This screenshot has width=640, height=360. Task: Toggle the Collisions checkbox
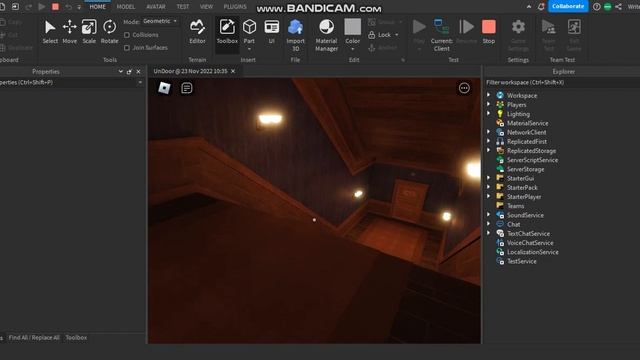click(127, 35)
